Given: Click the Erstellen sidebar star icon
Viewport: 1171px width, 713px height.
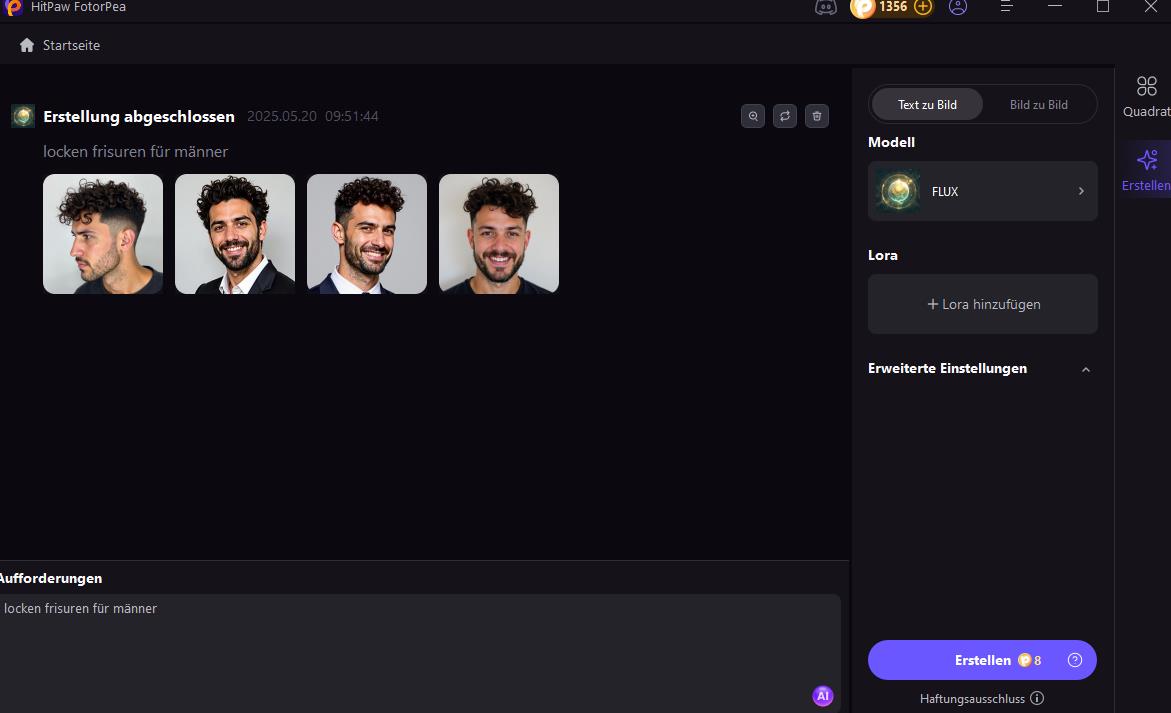Looking at the screenshot, I should click(x=1146, y=160).
